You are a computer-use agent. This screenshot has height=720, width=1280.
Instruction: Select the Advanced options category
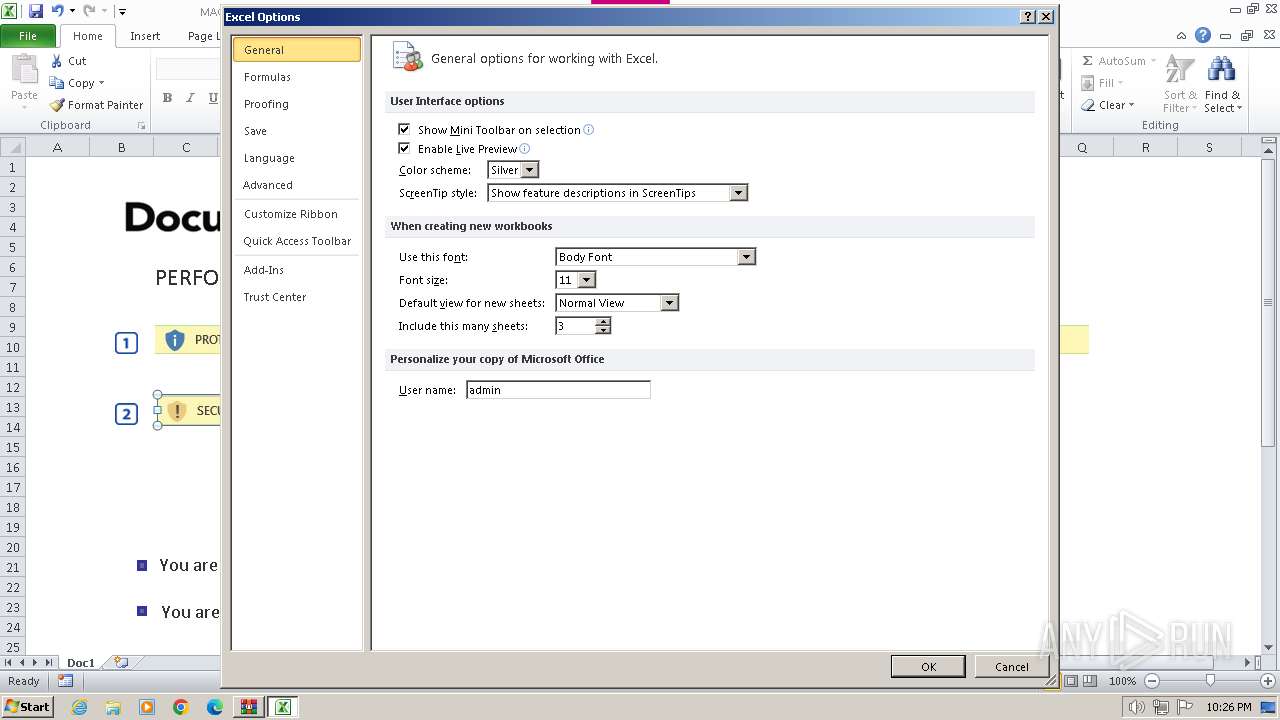click(x=296, y=185)
